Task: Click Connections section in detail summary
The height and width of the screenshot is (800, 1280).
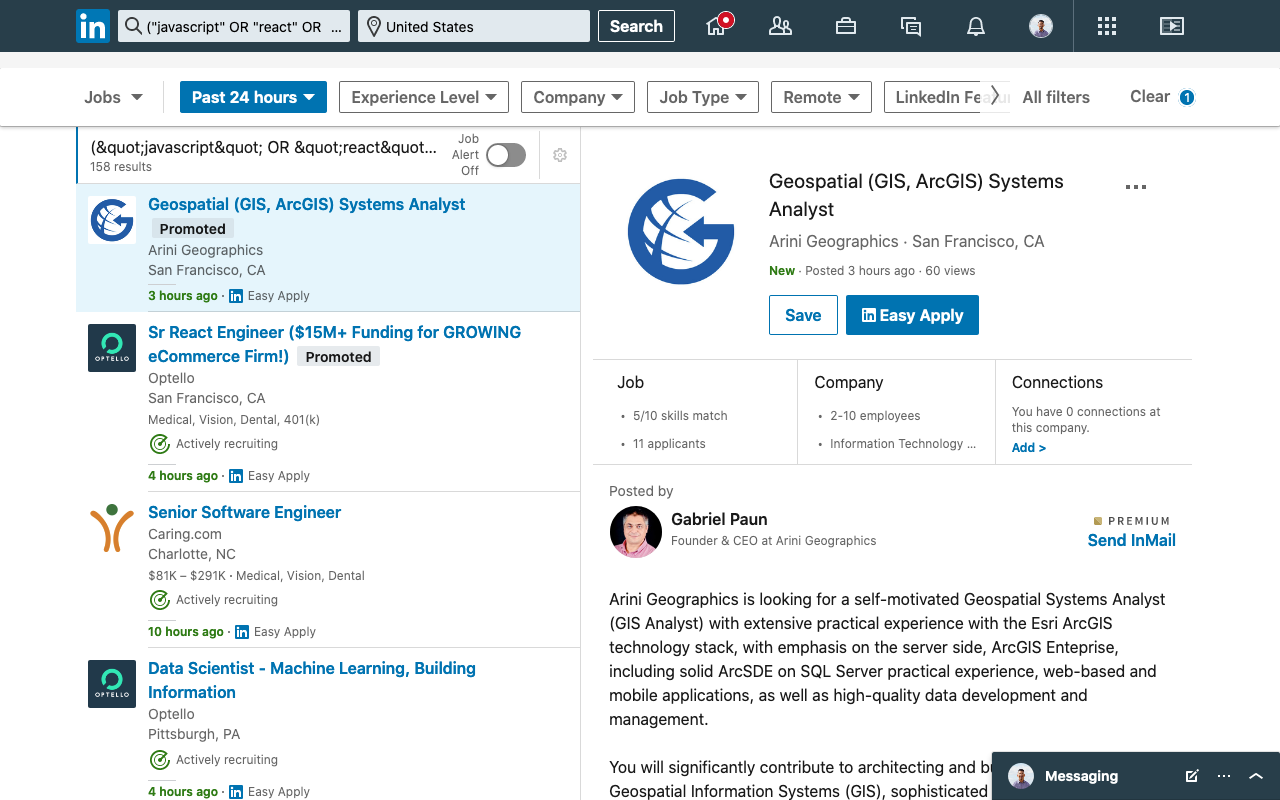Action: 1094,412
